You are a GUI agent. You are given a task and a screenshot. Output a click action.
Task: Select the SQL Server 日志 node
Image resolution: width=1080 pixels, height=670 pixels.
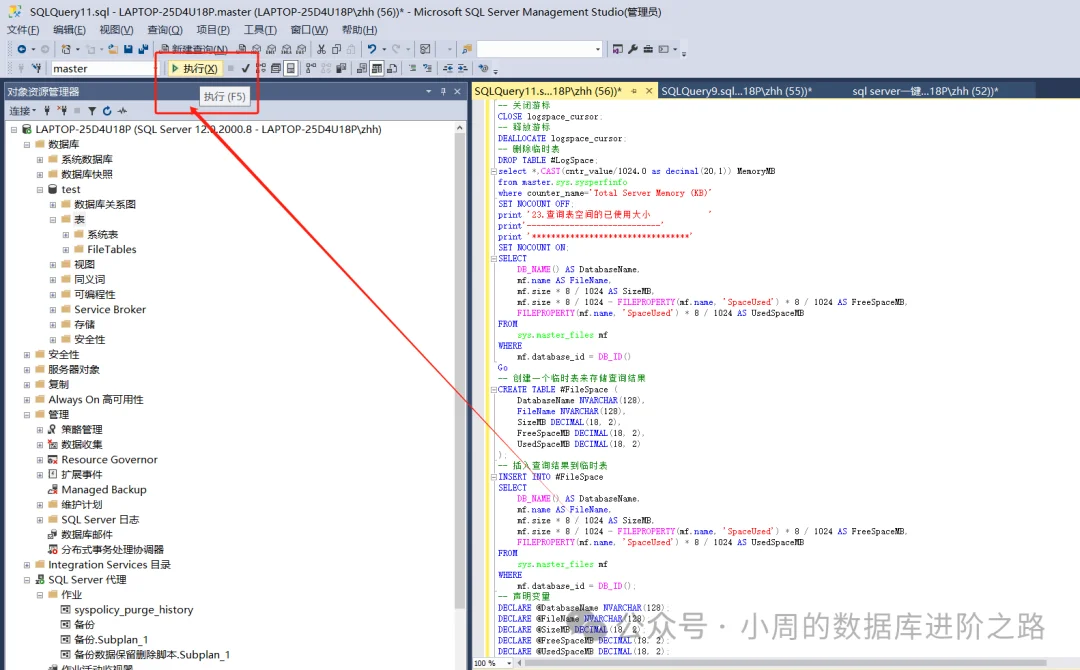pos(100,520)
